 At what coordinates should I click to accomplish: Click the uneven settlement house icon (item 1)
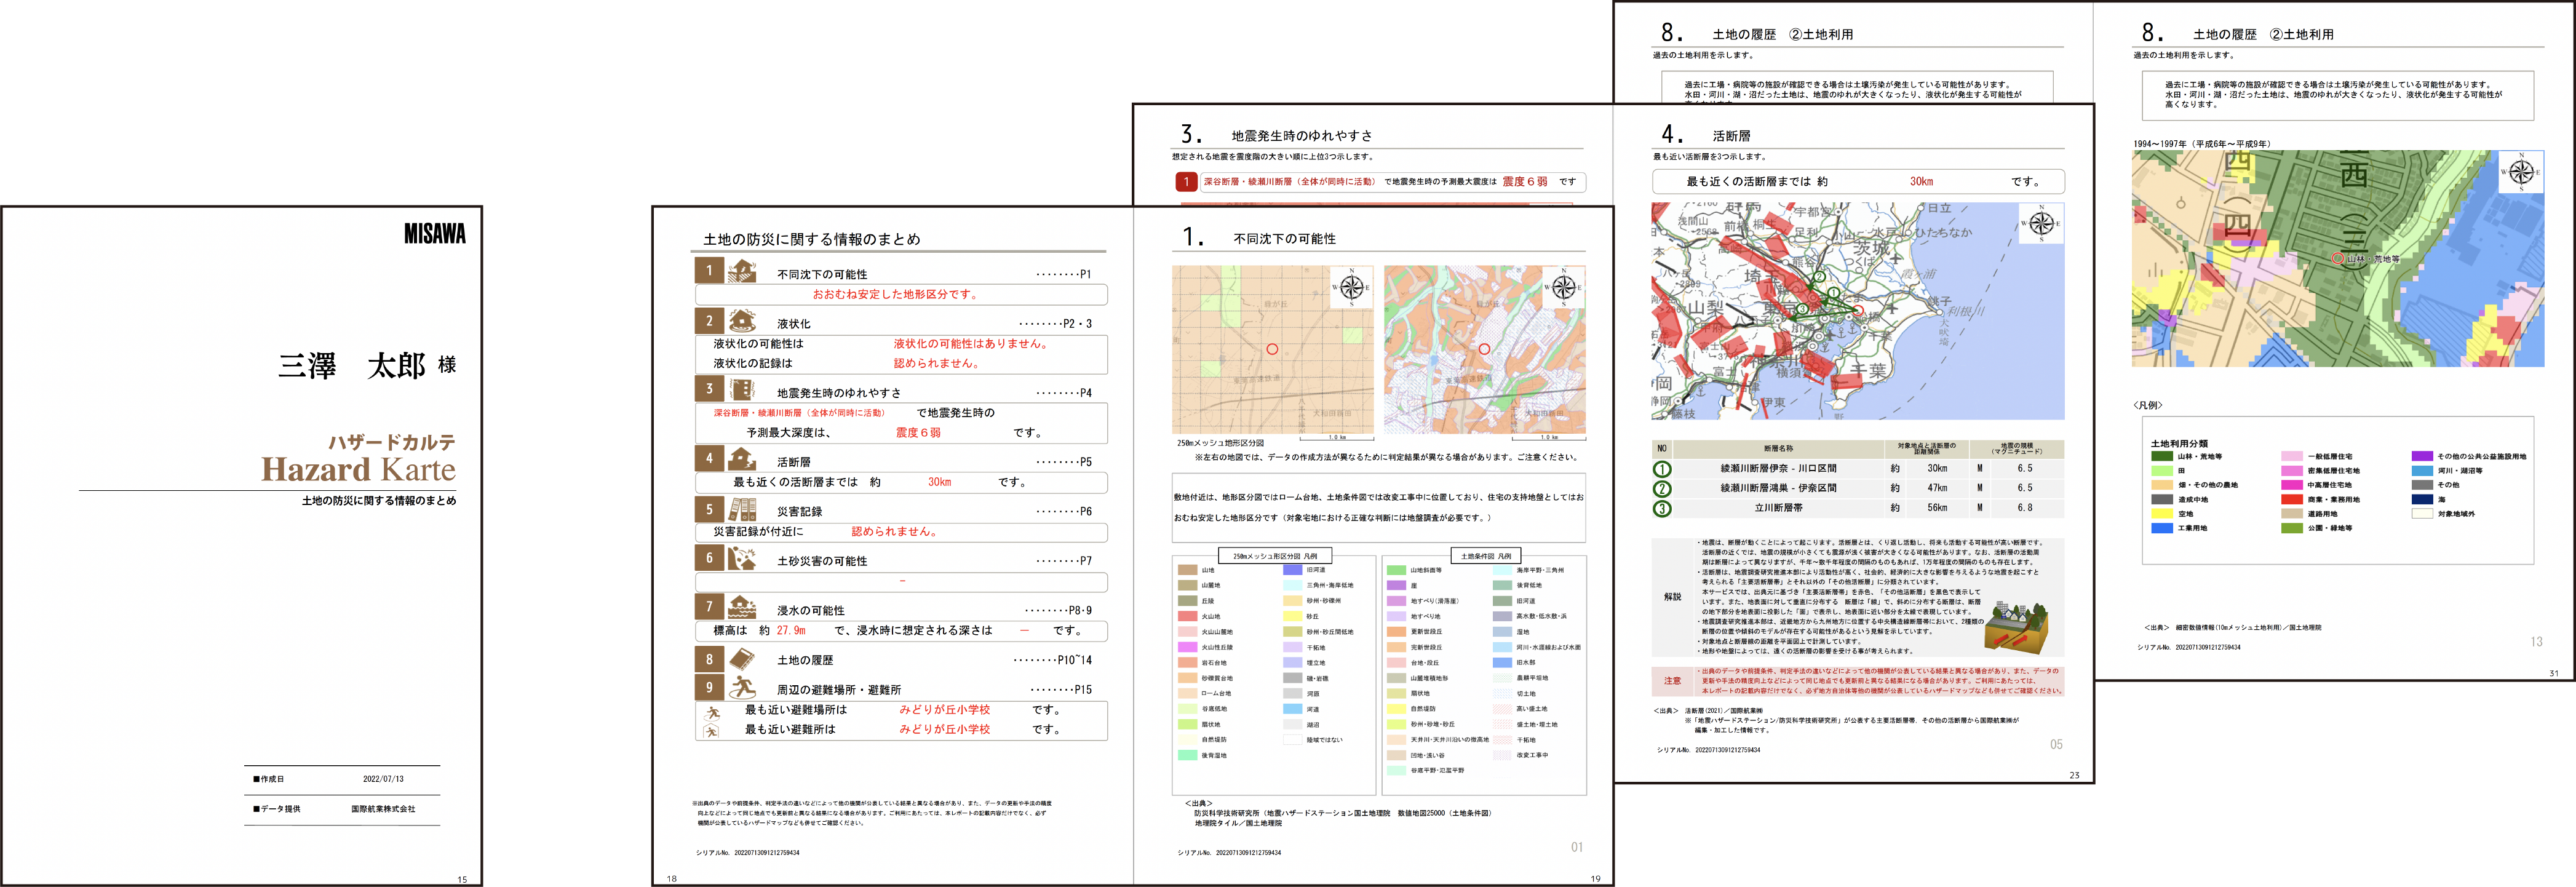(x=742, y=271)
